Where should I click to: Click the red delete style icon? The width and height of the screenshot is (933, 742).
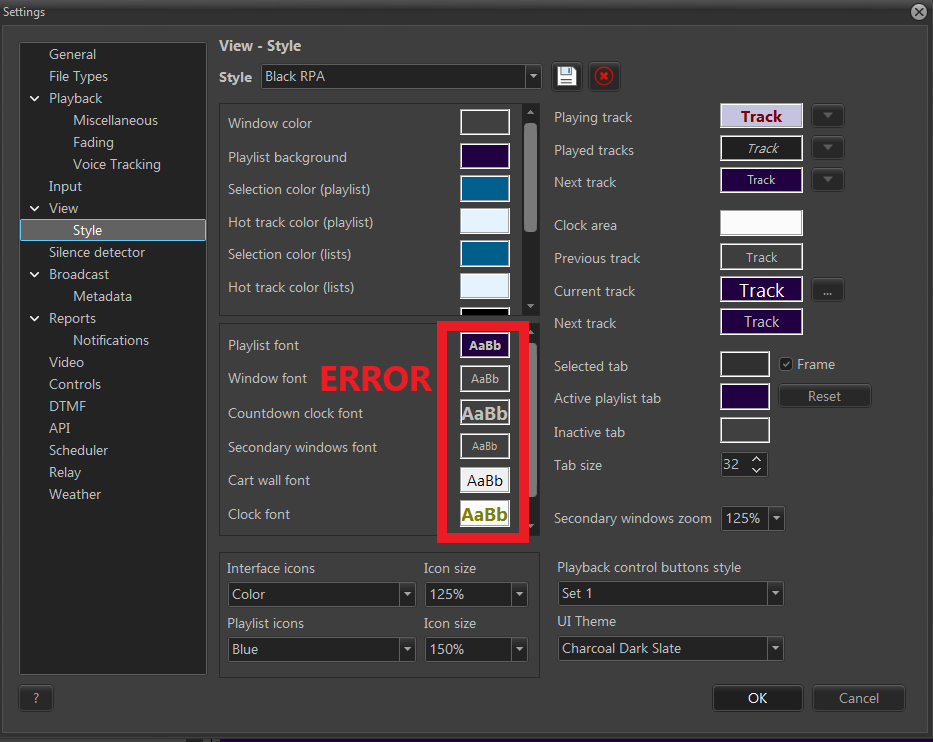point(603,76)
